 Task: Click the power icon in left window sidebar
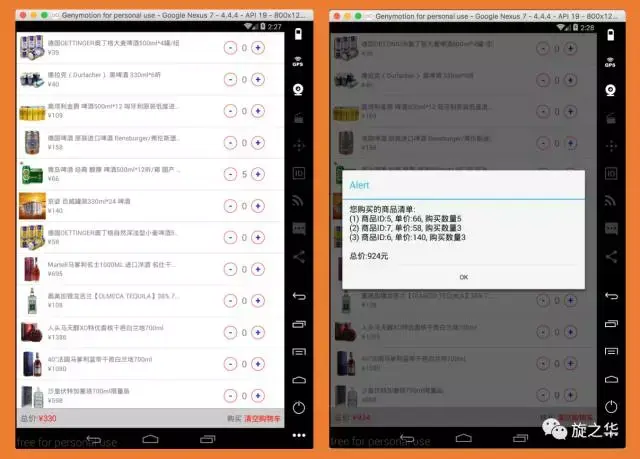pyautogui.click(x=299, y=407)
